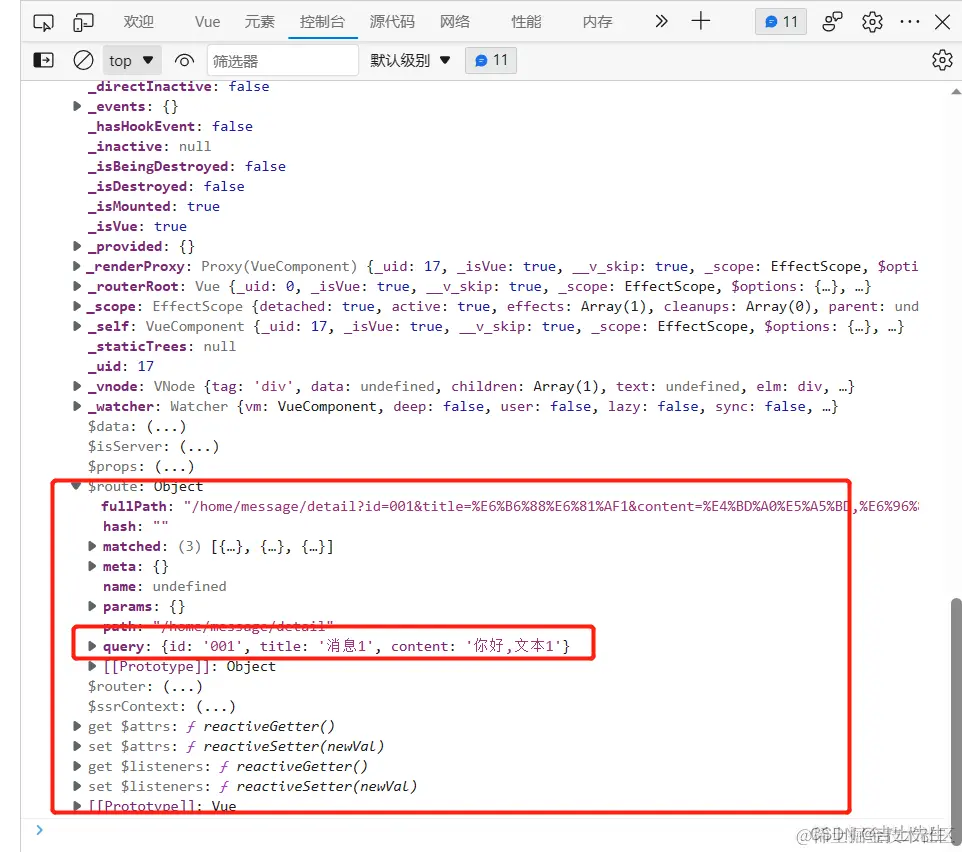Expand the _events property
962x852 pixels.
pyautogui.click(x=77, y=106)
